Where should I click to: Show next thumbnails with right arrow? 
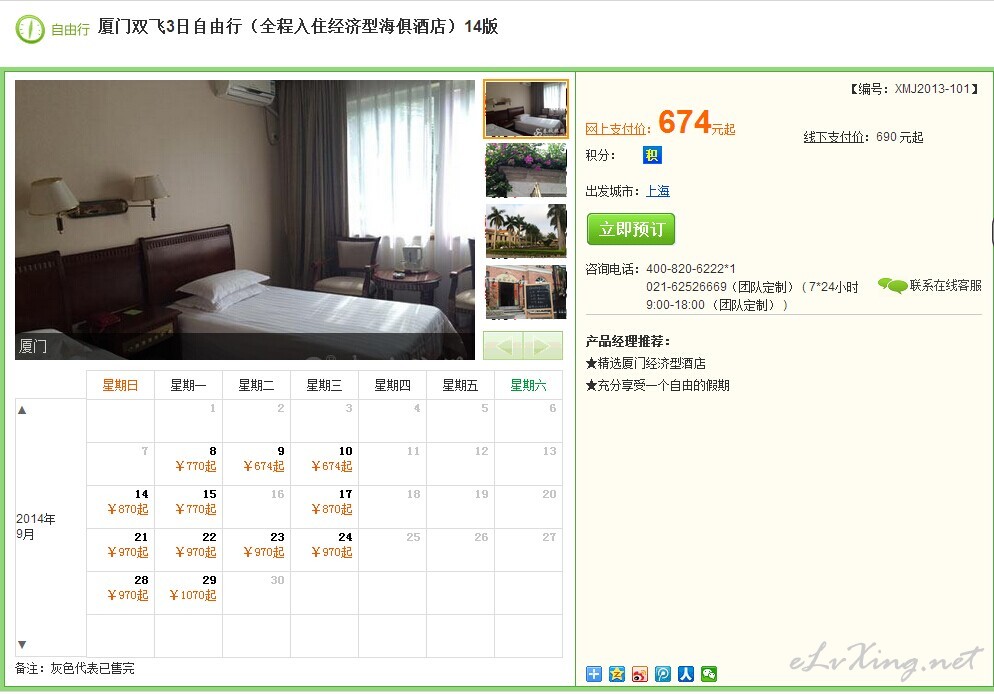coord(543,346)
